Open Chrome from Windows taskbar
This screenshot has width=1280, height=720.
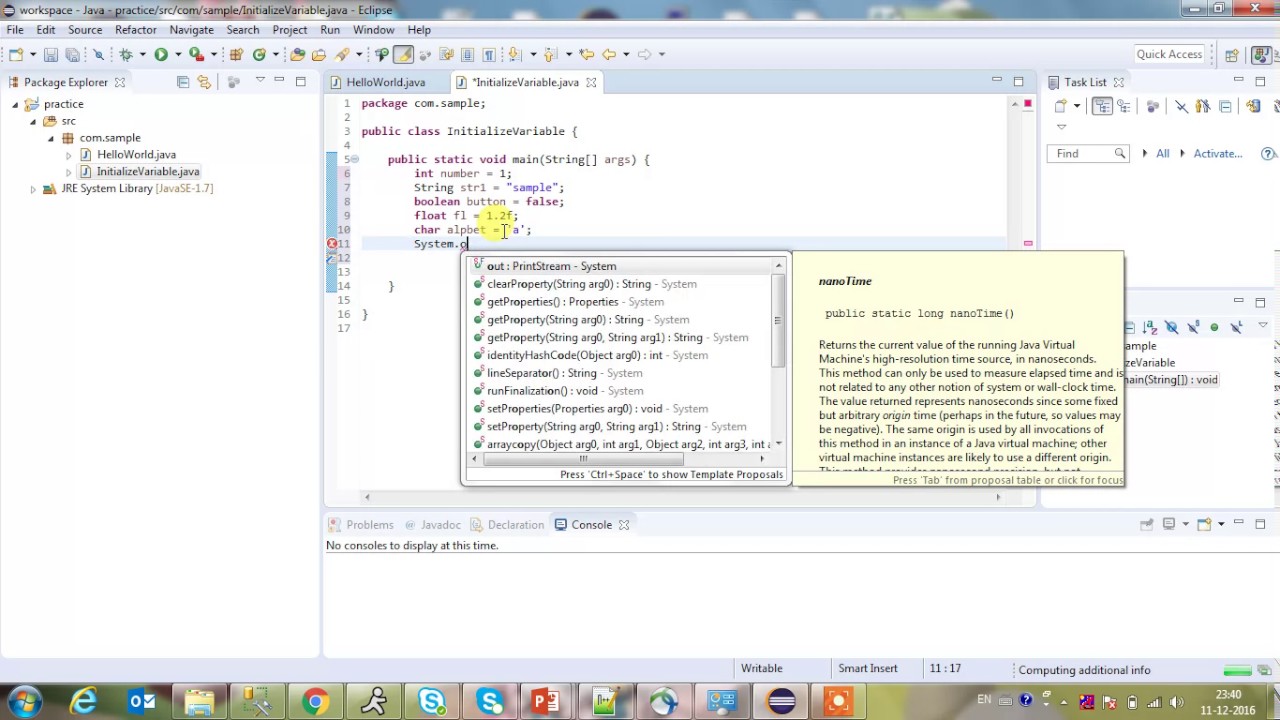[x=315, y=702]
